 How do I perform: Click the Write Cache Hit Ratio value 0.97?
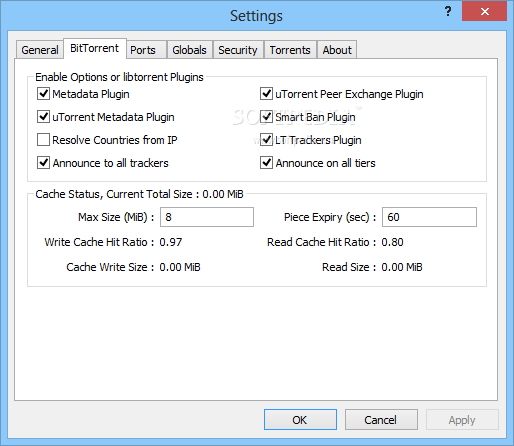pyautogui.click(x=171, y=242)
